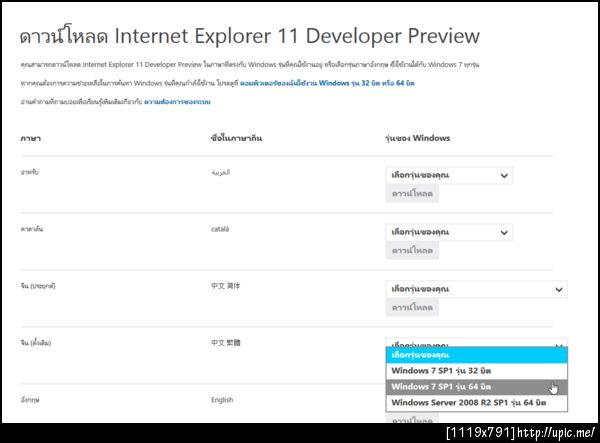Click the download button in the Arabic row

[412, 194]
